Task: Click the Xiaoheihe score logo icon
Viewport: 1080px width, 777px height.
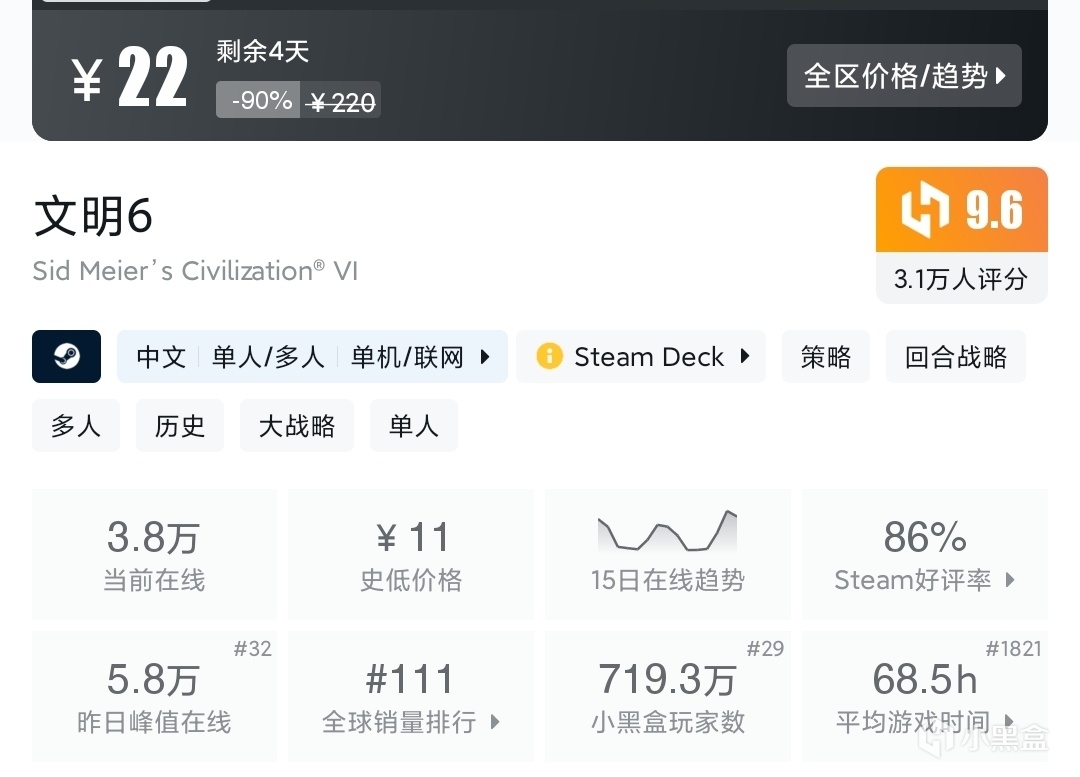Action: tap(925, 211)
